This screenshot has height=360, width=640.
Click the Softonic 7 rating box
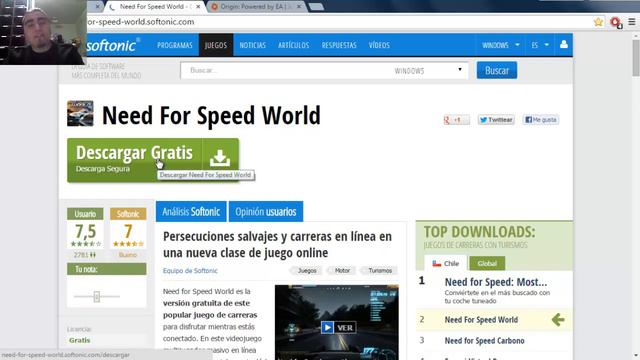click(128, 229)
